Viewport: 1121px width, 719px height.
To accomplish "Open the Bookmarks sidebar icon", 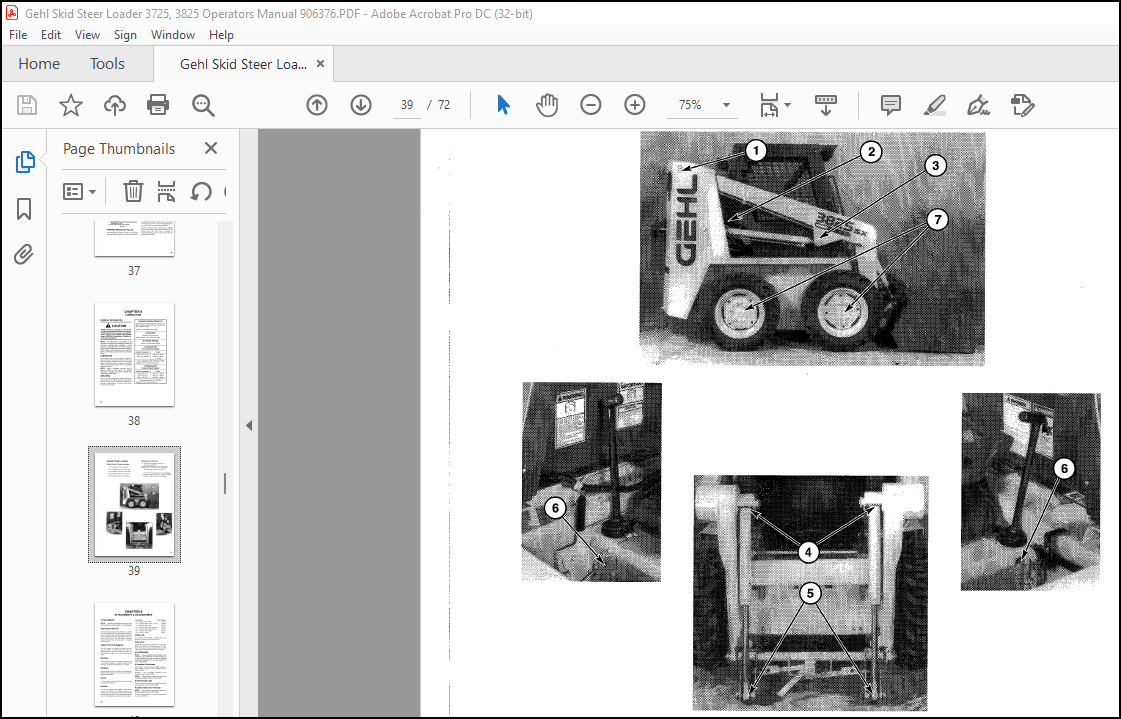I will [x=24, y=209].
